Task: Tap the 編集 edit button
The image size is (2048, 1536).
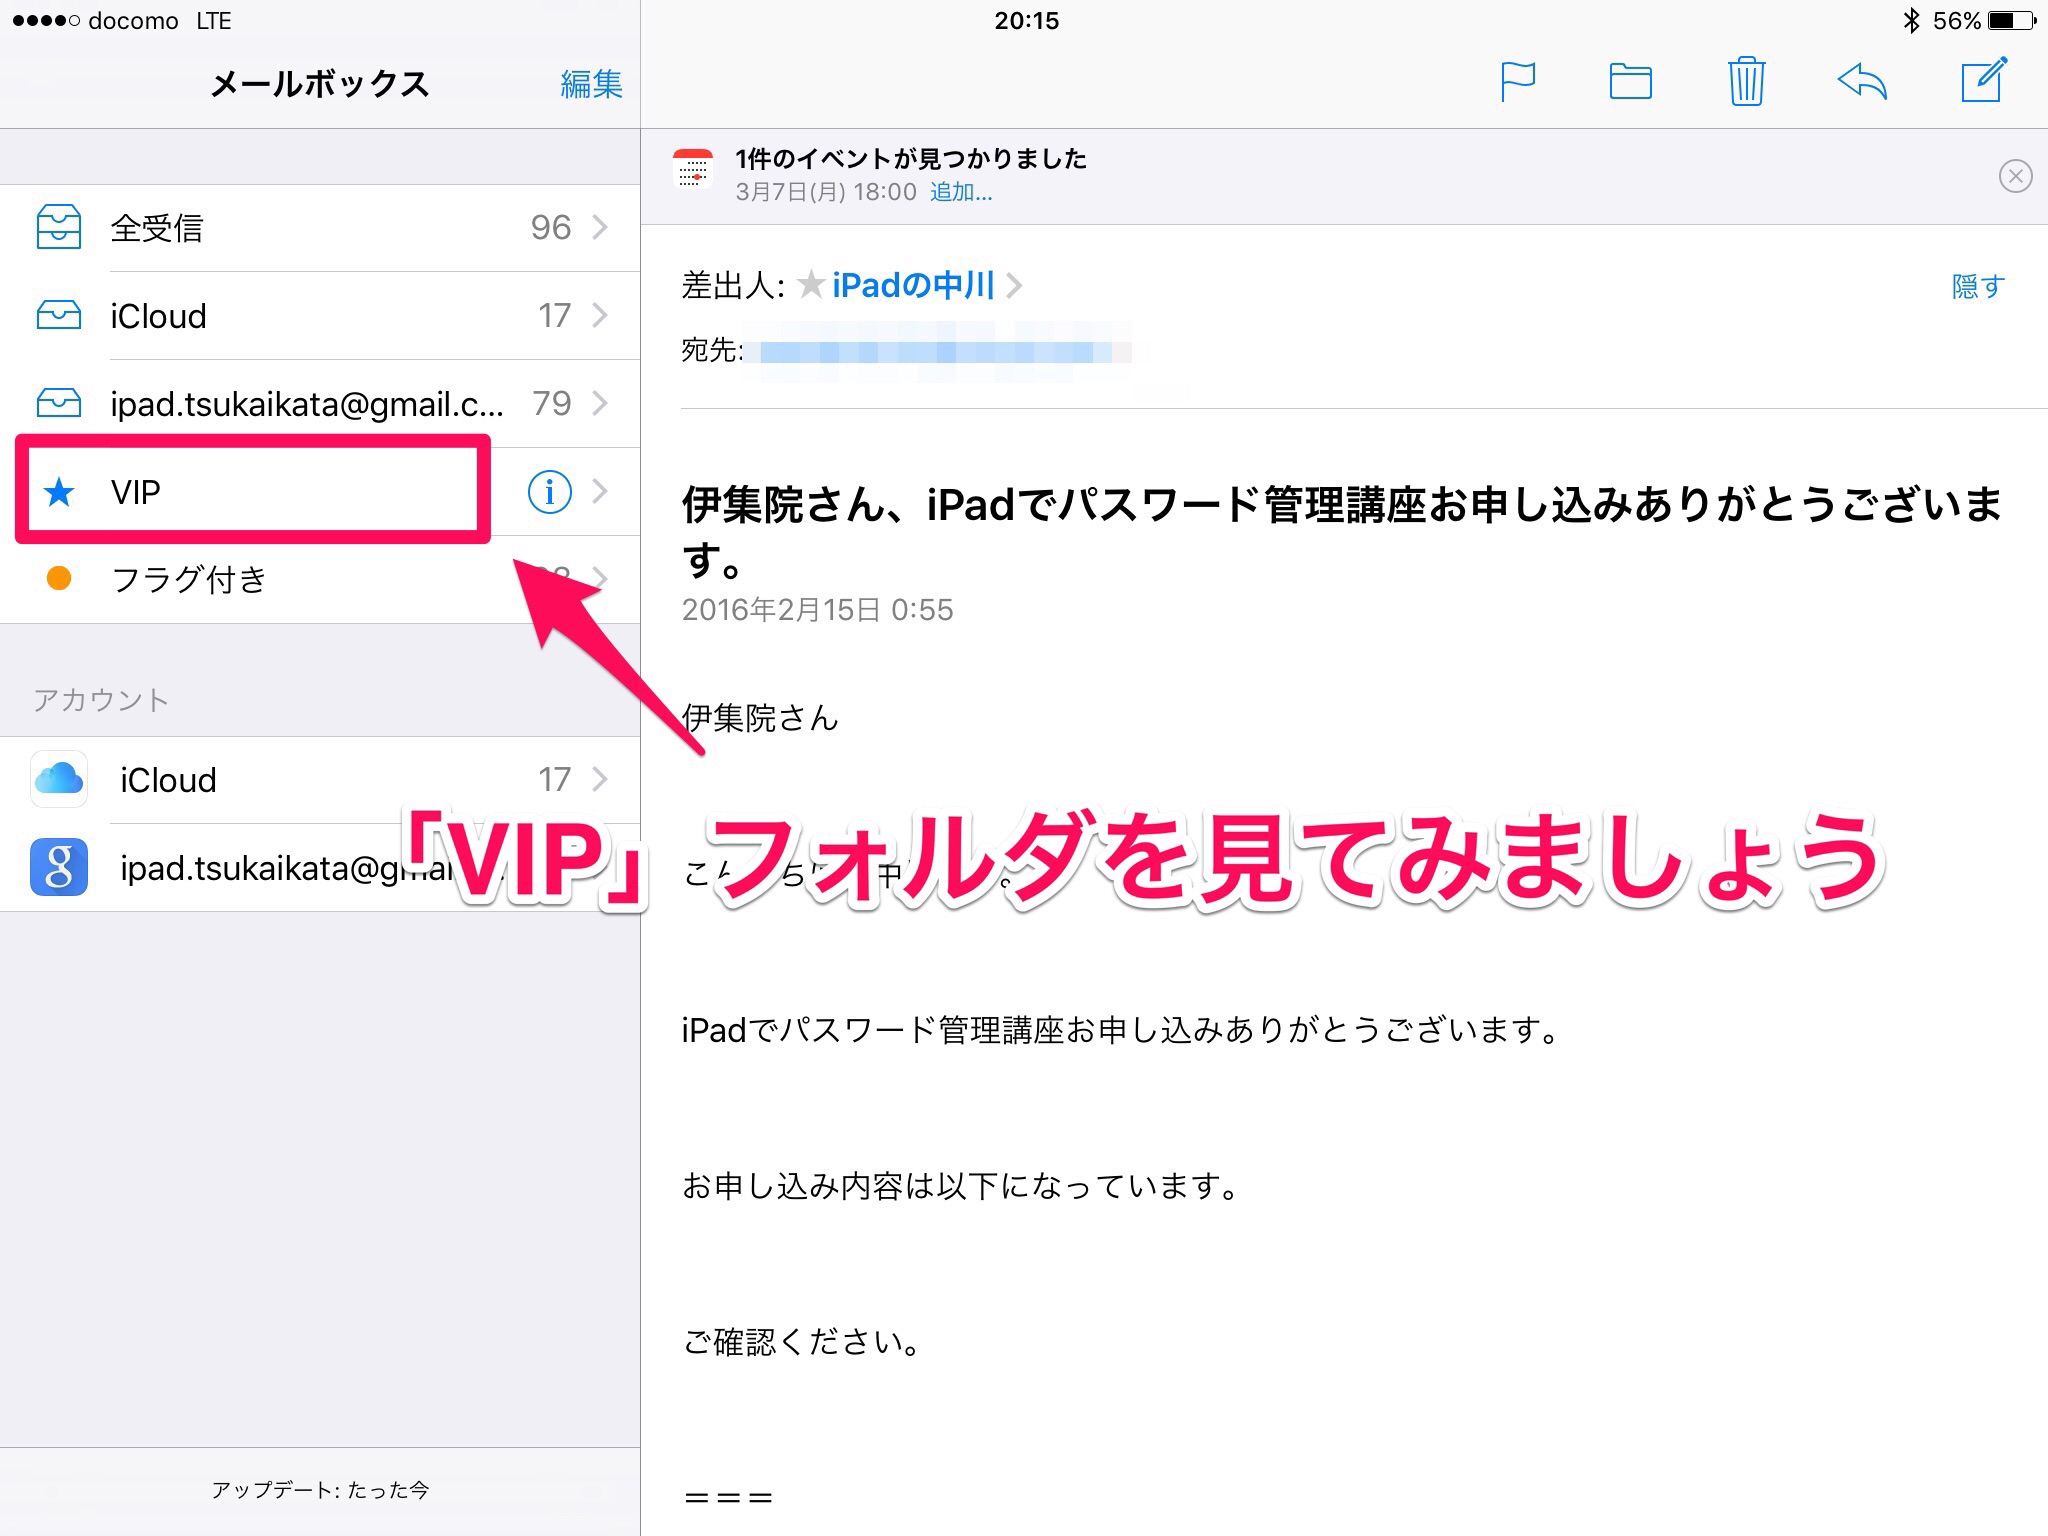Action: pyautogui.click(x=591, y=84)
